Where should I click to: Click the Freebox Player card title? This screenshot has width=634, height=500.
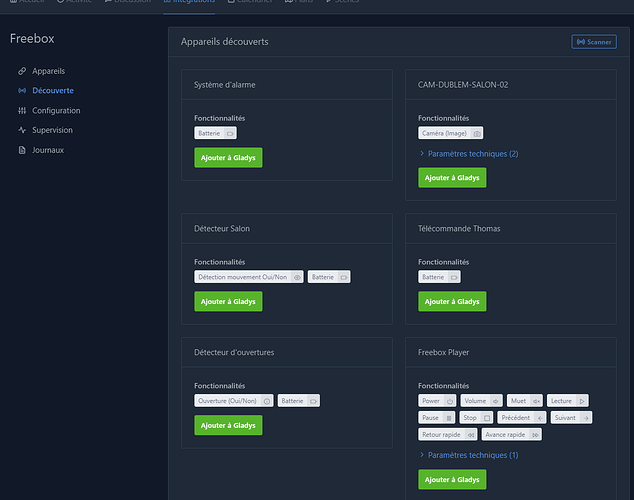click(443, 352)
